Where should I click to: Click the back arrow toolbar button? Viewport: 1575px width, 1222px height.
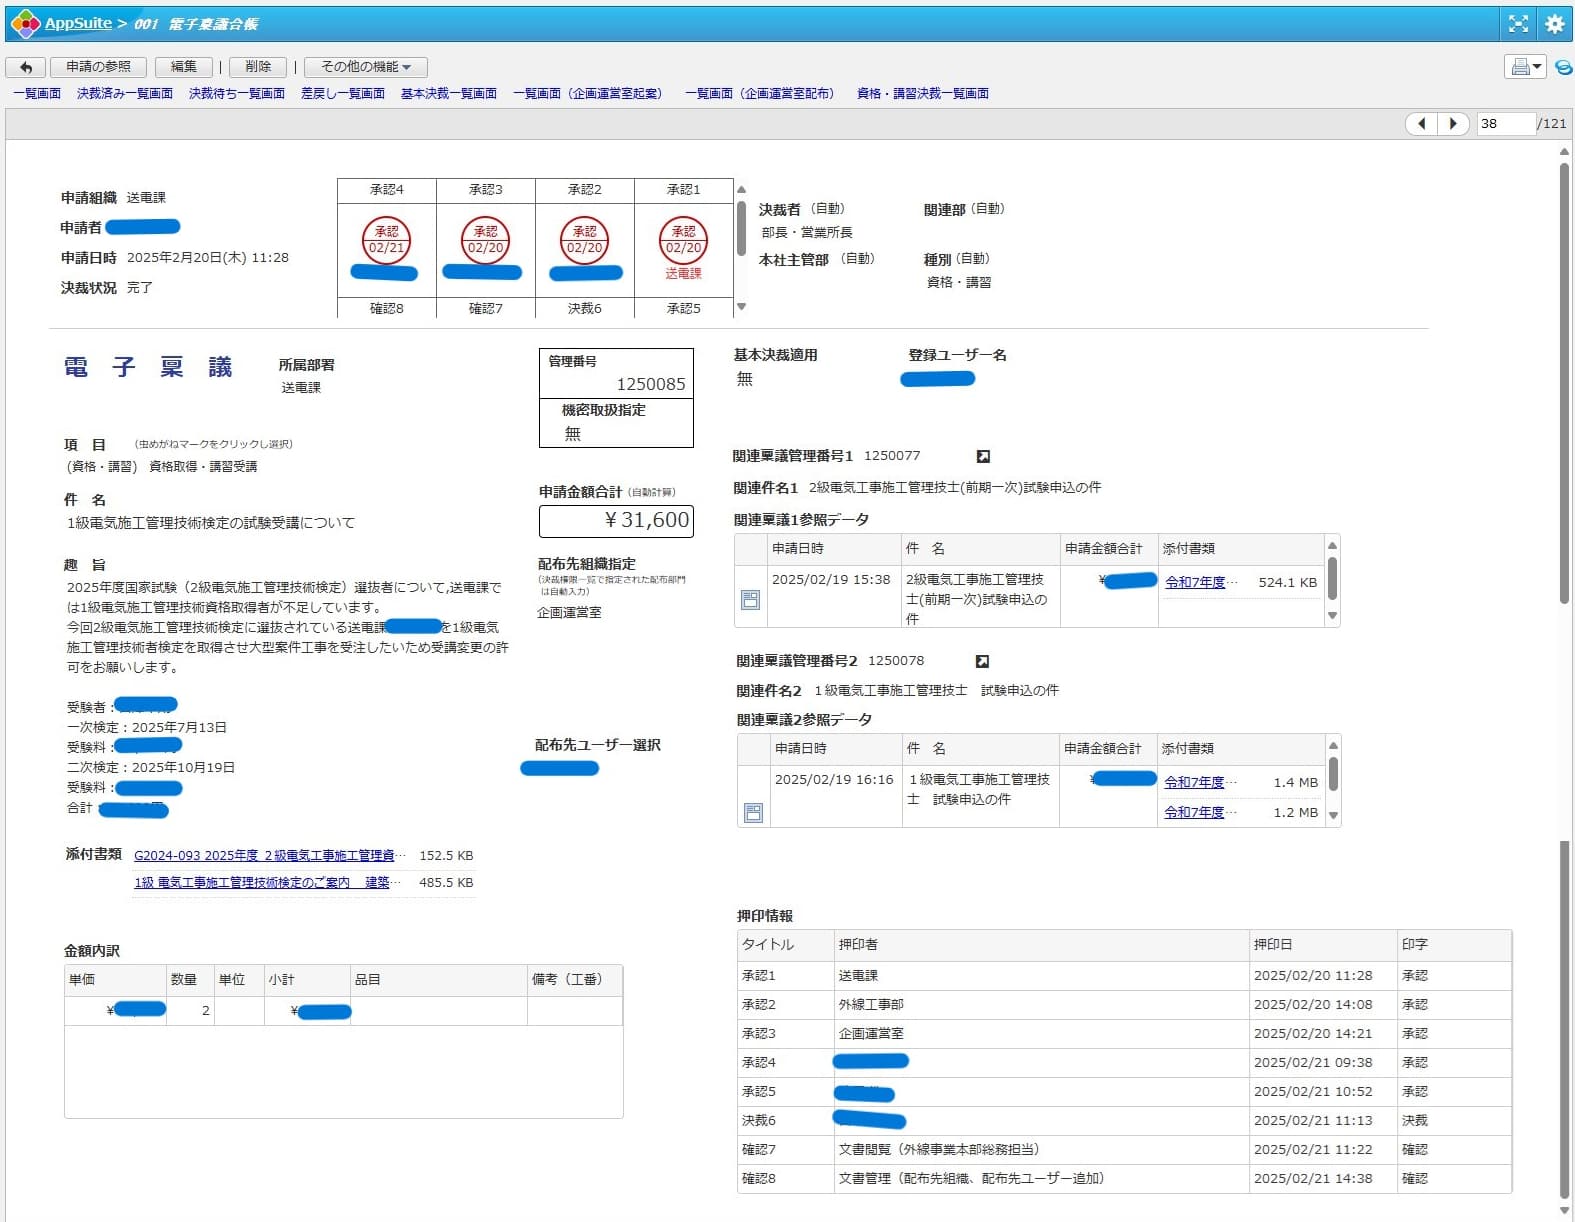[26, 67]
